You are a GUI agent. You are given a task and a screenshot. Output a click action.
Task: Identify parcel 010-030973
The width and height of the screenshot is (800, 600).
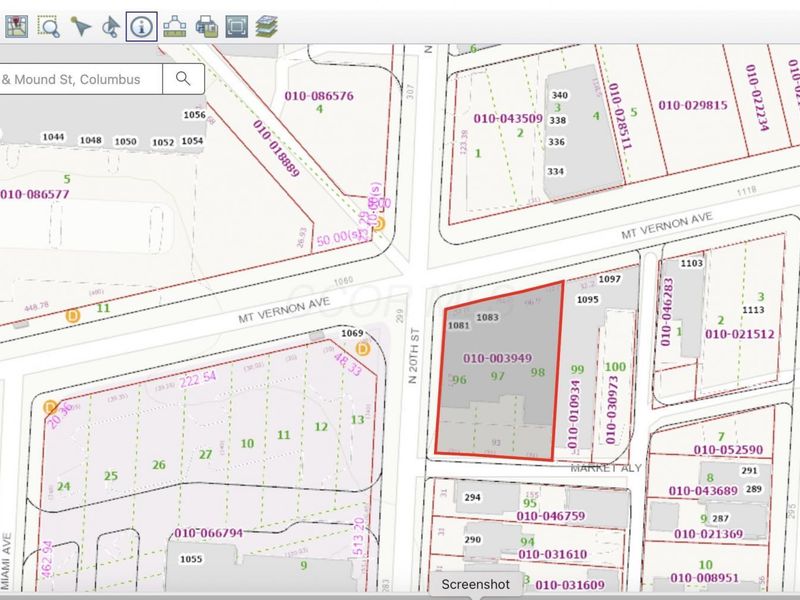[x=611, y=410]
